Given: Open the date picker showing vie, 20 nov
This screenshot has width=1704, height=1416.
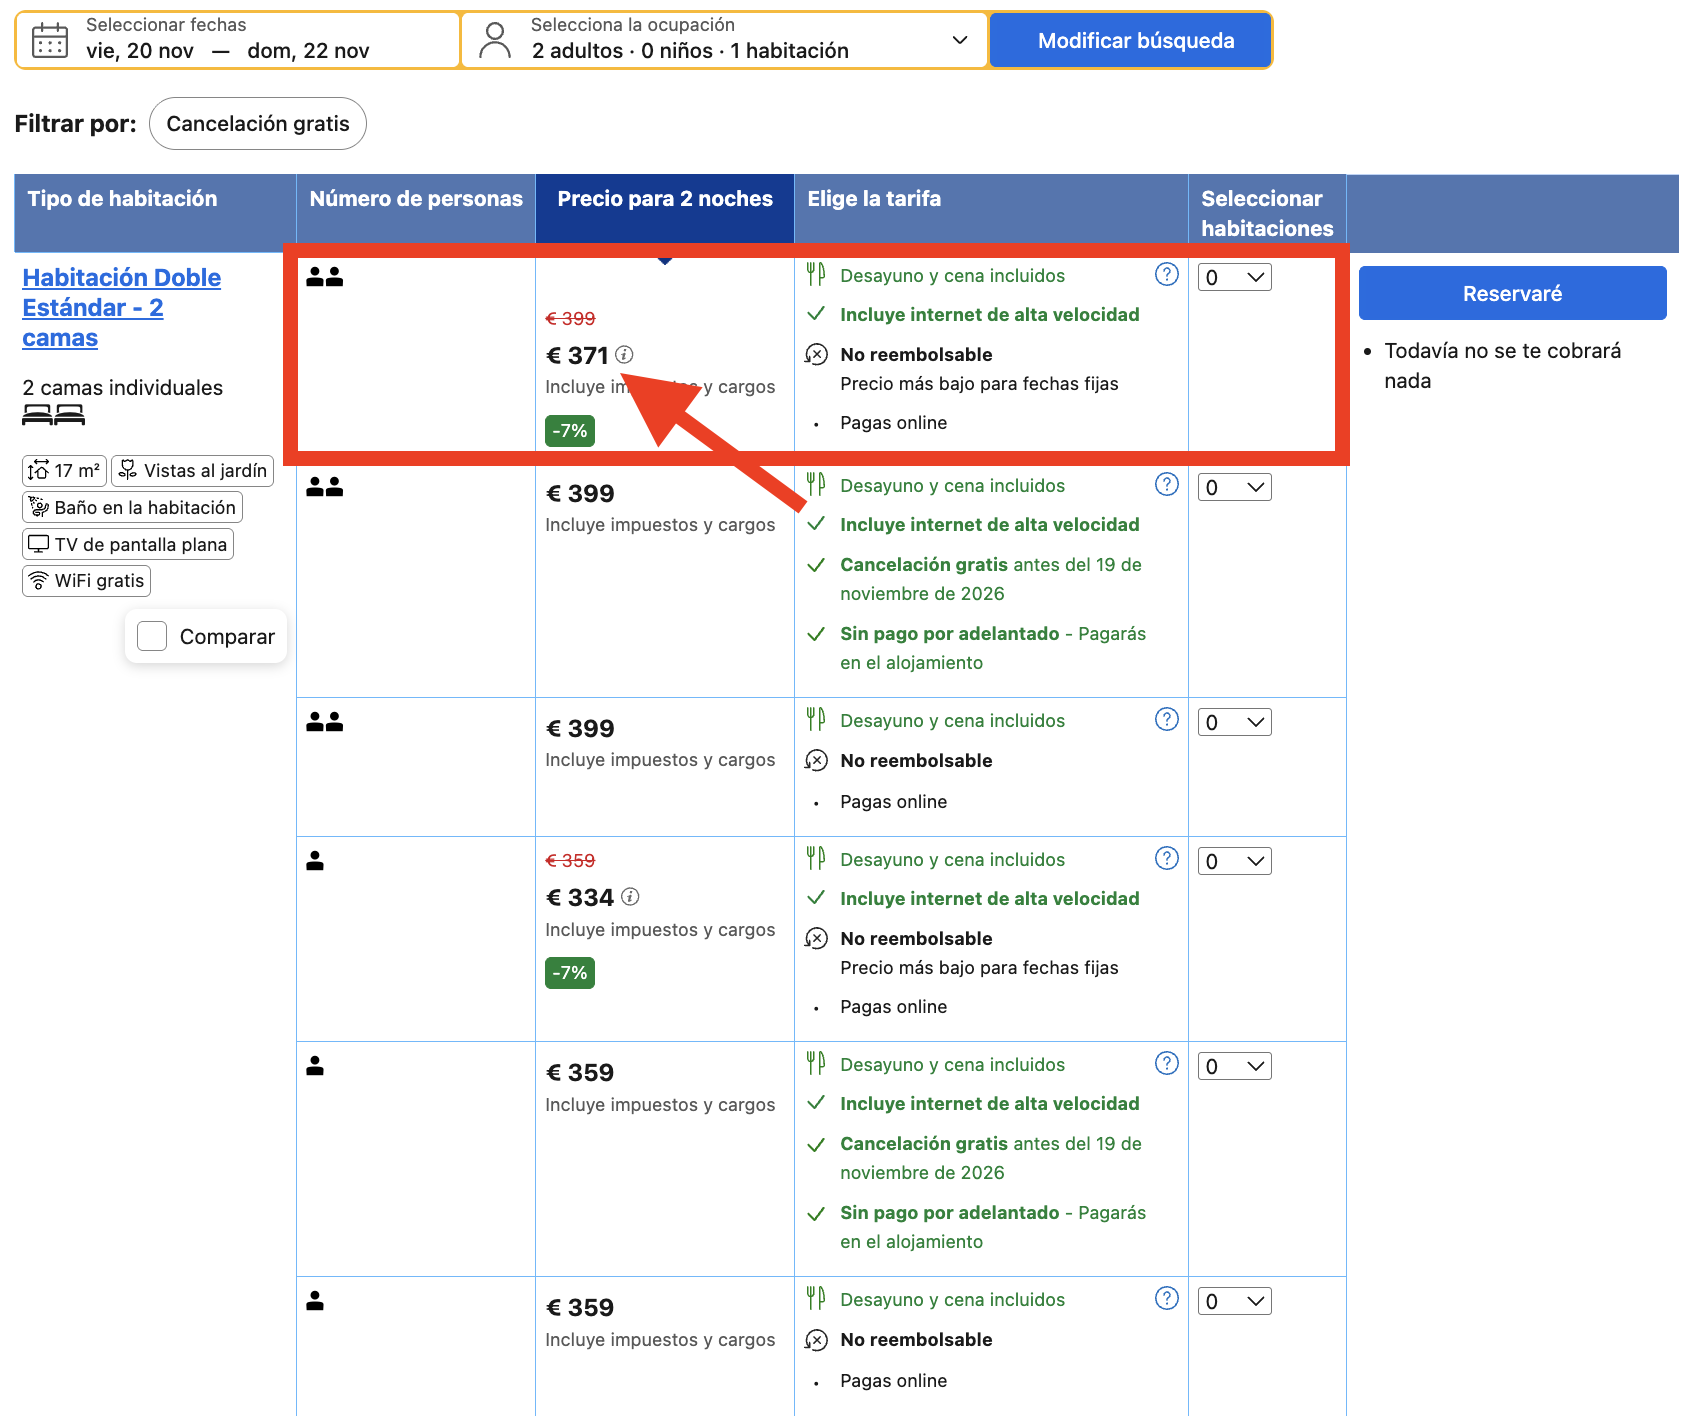Looking at the screenshot, I should point(237,40).
